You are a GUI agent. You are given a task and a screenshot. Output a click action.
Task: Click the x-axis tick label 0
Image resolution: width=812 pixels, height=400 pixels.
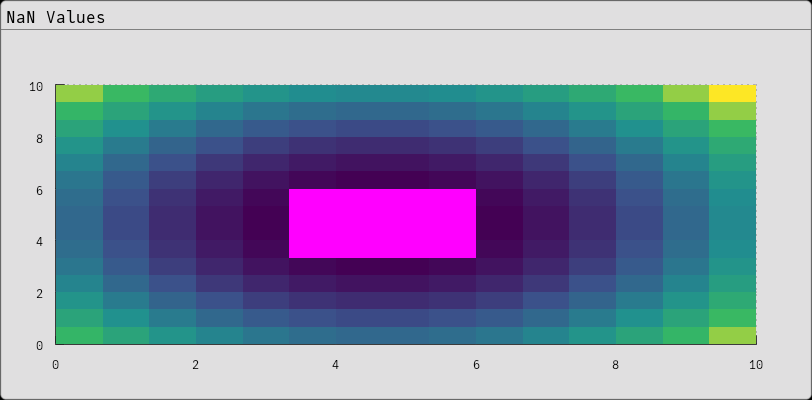[x=56, y=365]
